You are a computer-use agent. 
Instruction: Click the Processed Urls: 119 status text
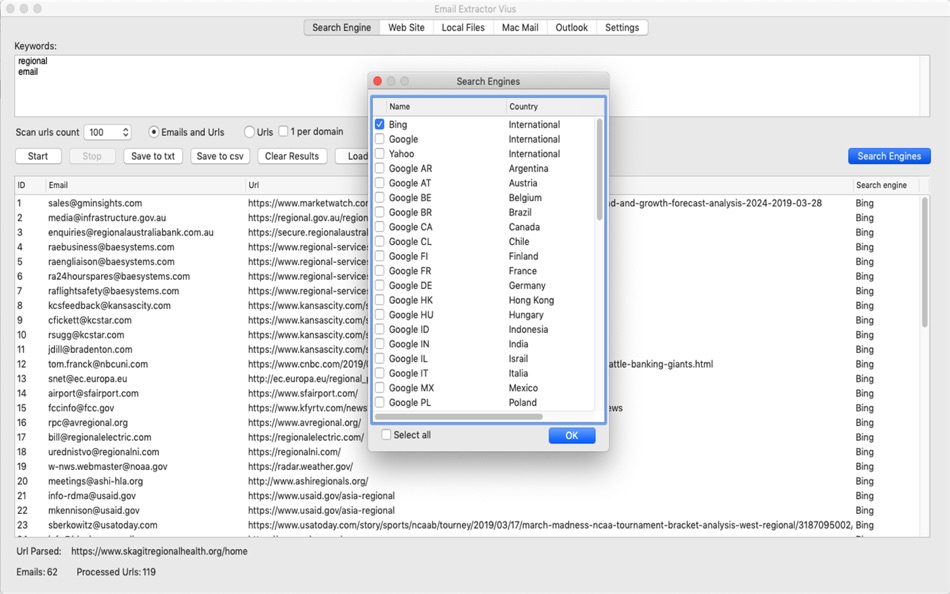116,572
